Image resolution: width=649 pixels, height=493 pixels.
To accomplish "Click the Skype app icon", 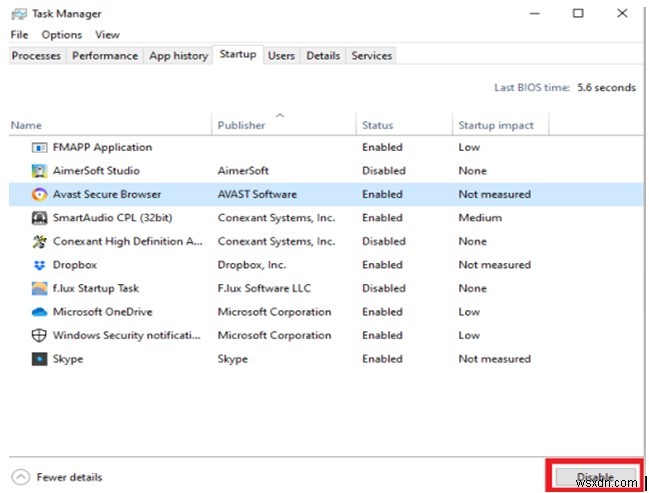I will [x=39, y=359].
